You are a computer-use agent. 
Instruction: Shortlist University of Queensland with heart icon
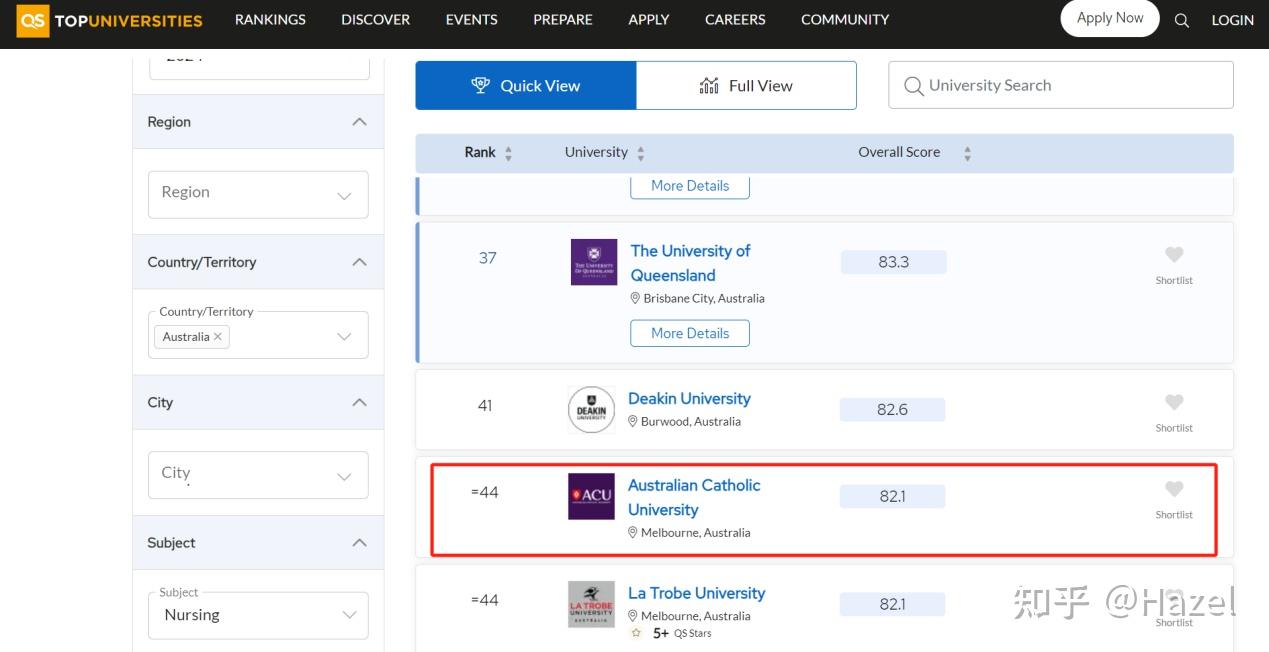point(1174,255)
